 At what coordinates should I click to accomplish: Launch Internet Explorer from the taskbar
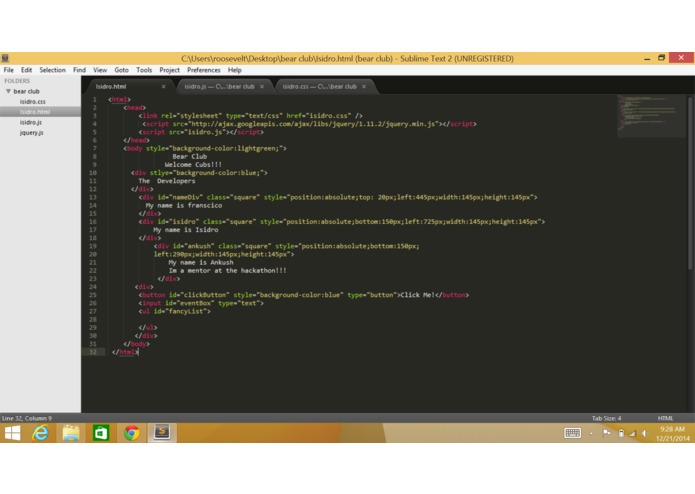pos(41,433)
